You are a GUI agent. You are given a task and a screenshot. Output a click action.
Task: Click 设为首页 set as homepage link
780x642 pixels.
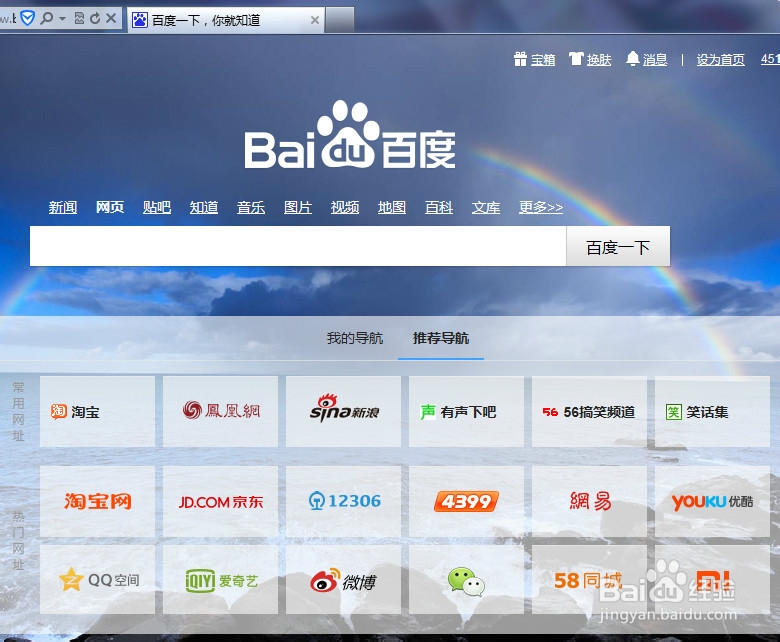(x=720, y=60)
